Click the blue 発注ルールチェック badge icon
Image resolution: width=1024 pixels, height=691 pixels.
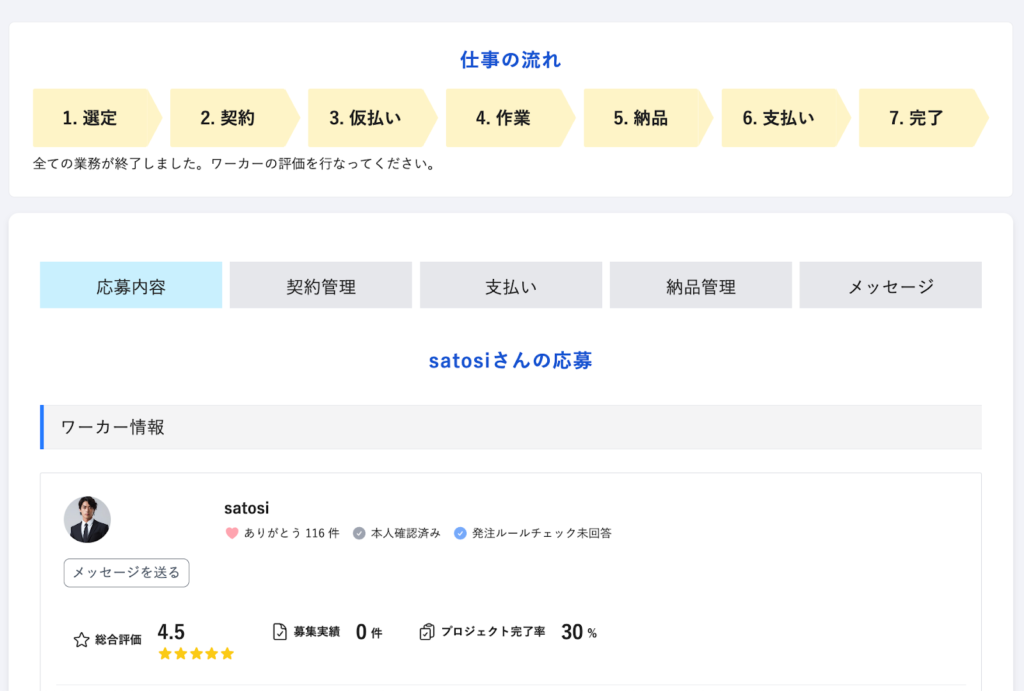pos(460,533)
